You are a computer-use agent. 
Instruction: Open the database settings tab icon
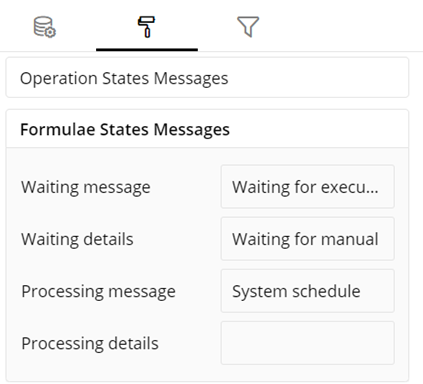click(45, 27)
